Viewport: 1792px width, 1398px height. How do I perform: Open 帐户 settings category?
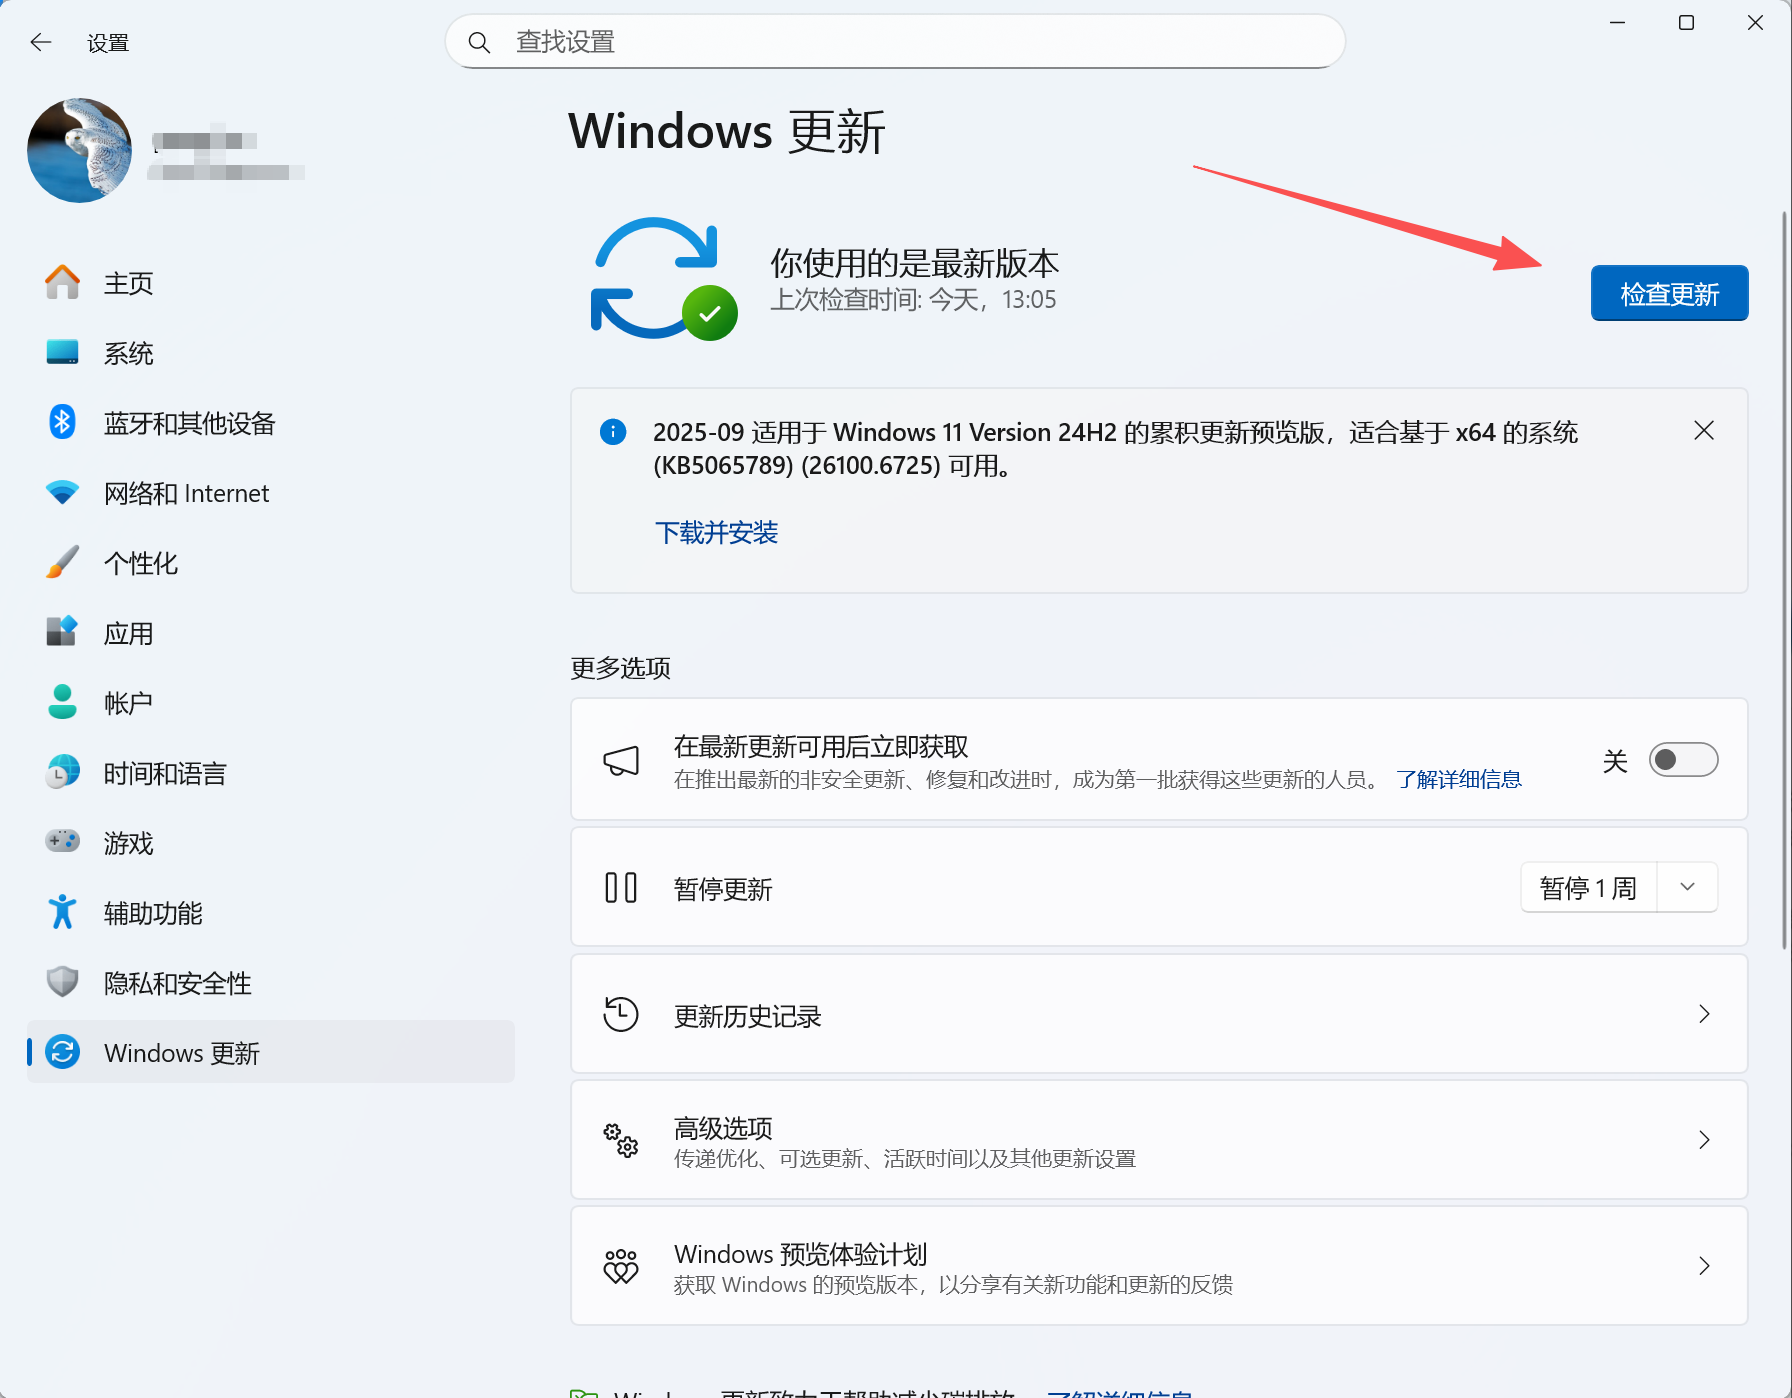coord(271,703)
